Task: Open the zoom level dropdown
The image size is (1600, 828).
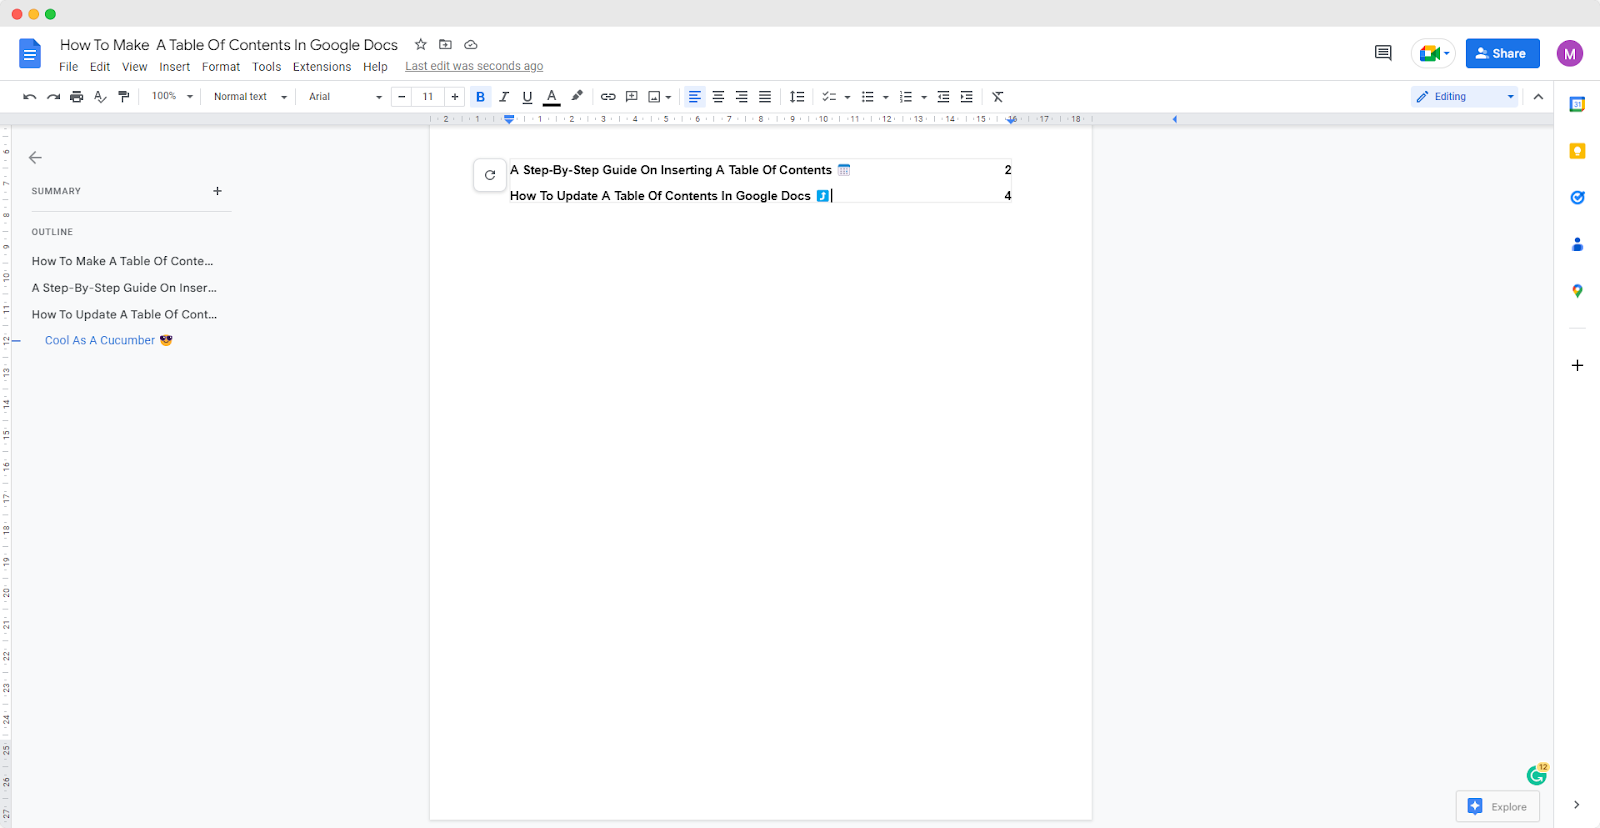Action: click(x=172, y=97)
